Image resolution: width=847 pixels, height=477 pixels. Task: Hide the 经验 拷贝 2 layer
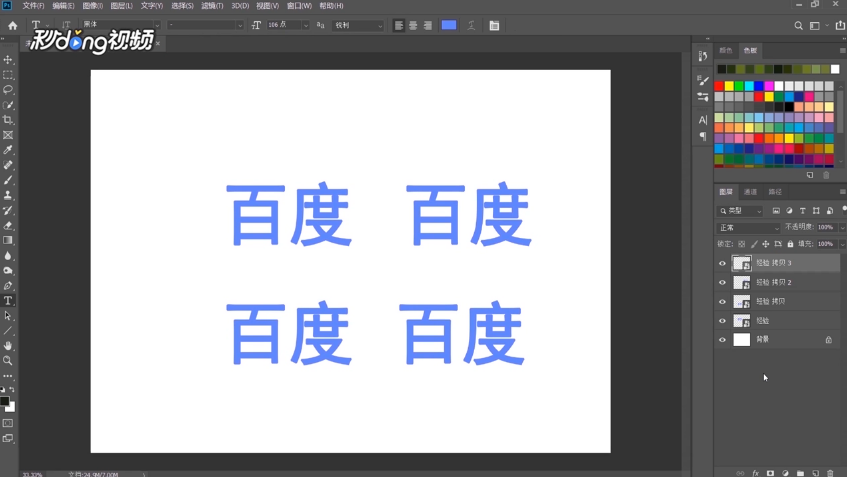(722, 283)
